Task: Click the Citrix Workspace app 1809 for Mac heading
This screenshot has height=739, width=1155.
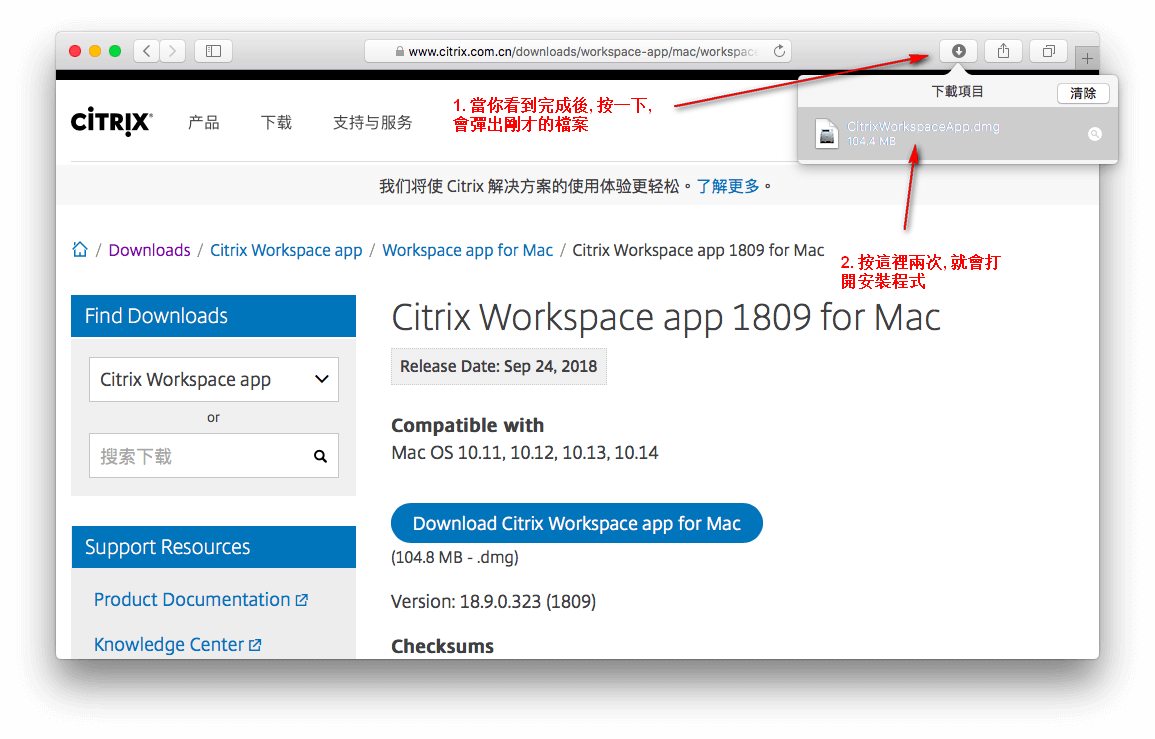Action: (666, 318)
